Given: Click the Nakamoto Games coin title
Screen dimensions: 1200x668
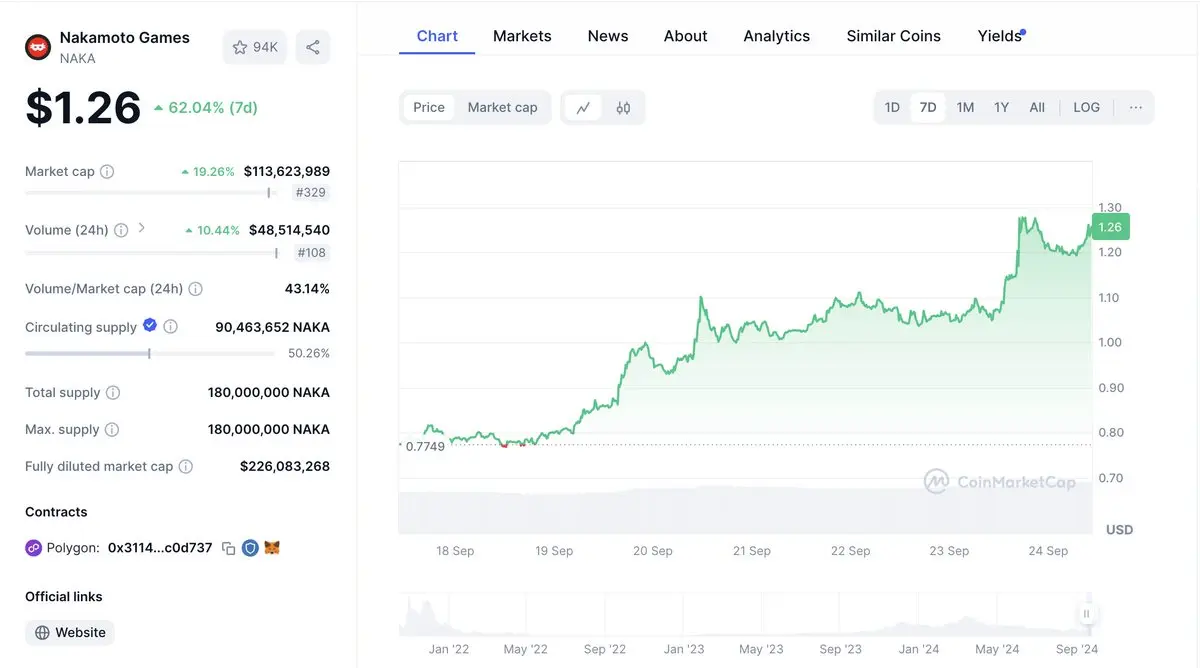Looking at the screenshot, I should click(124, 38).
